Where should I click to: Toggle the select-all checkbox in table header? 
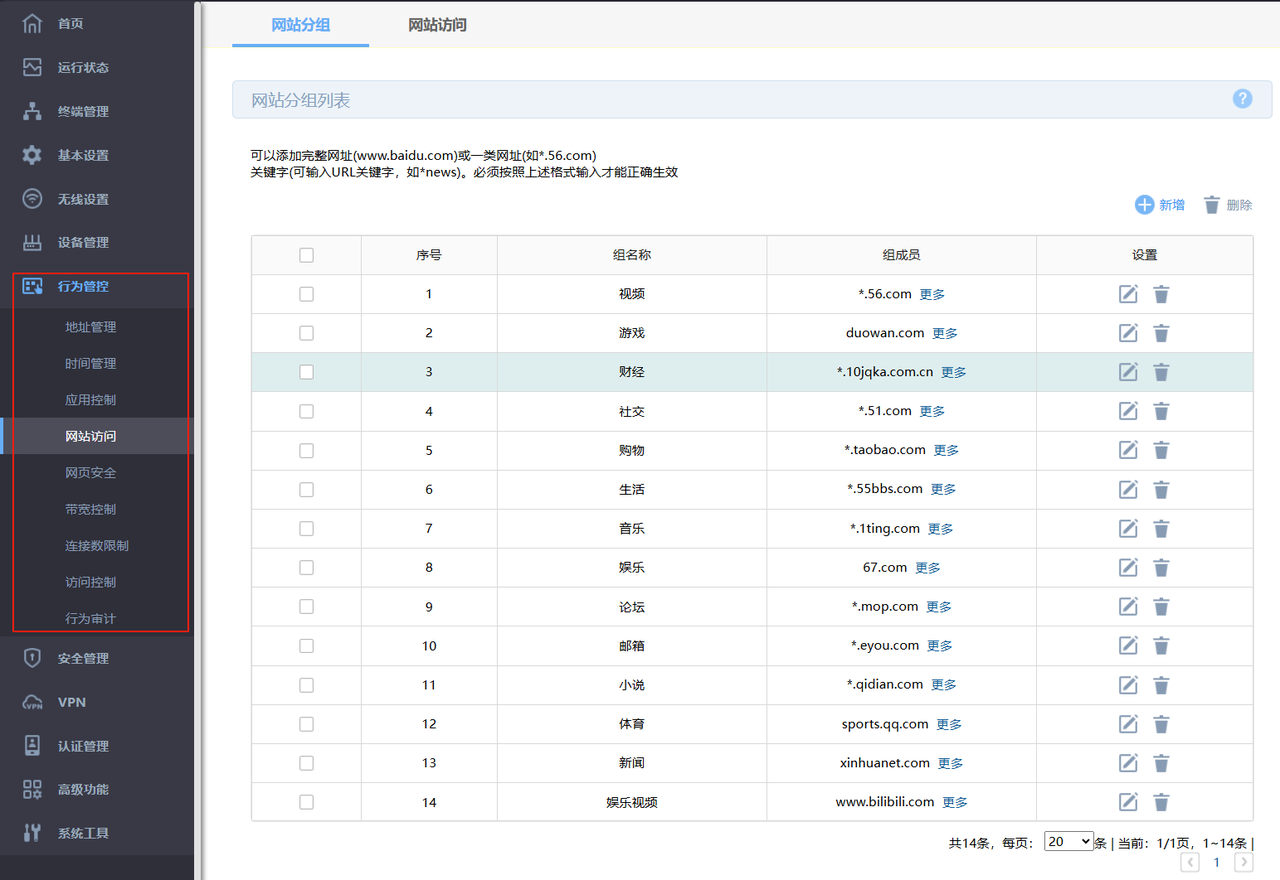pyautogui.click(x=306, y=255)
